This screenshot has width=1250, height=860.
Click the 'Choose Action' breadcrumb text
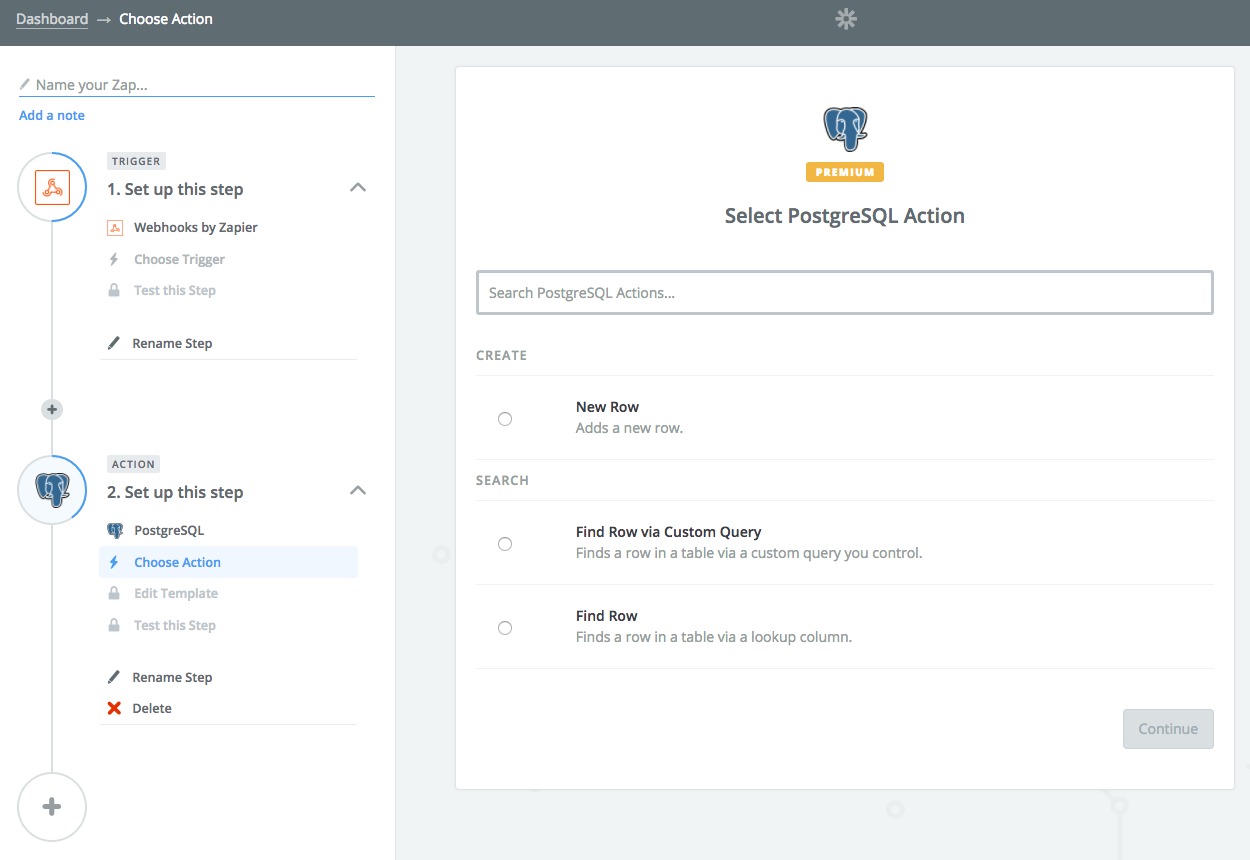166,19
